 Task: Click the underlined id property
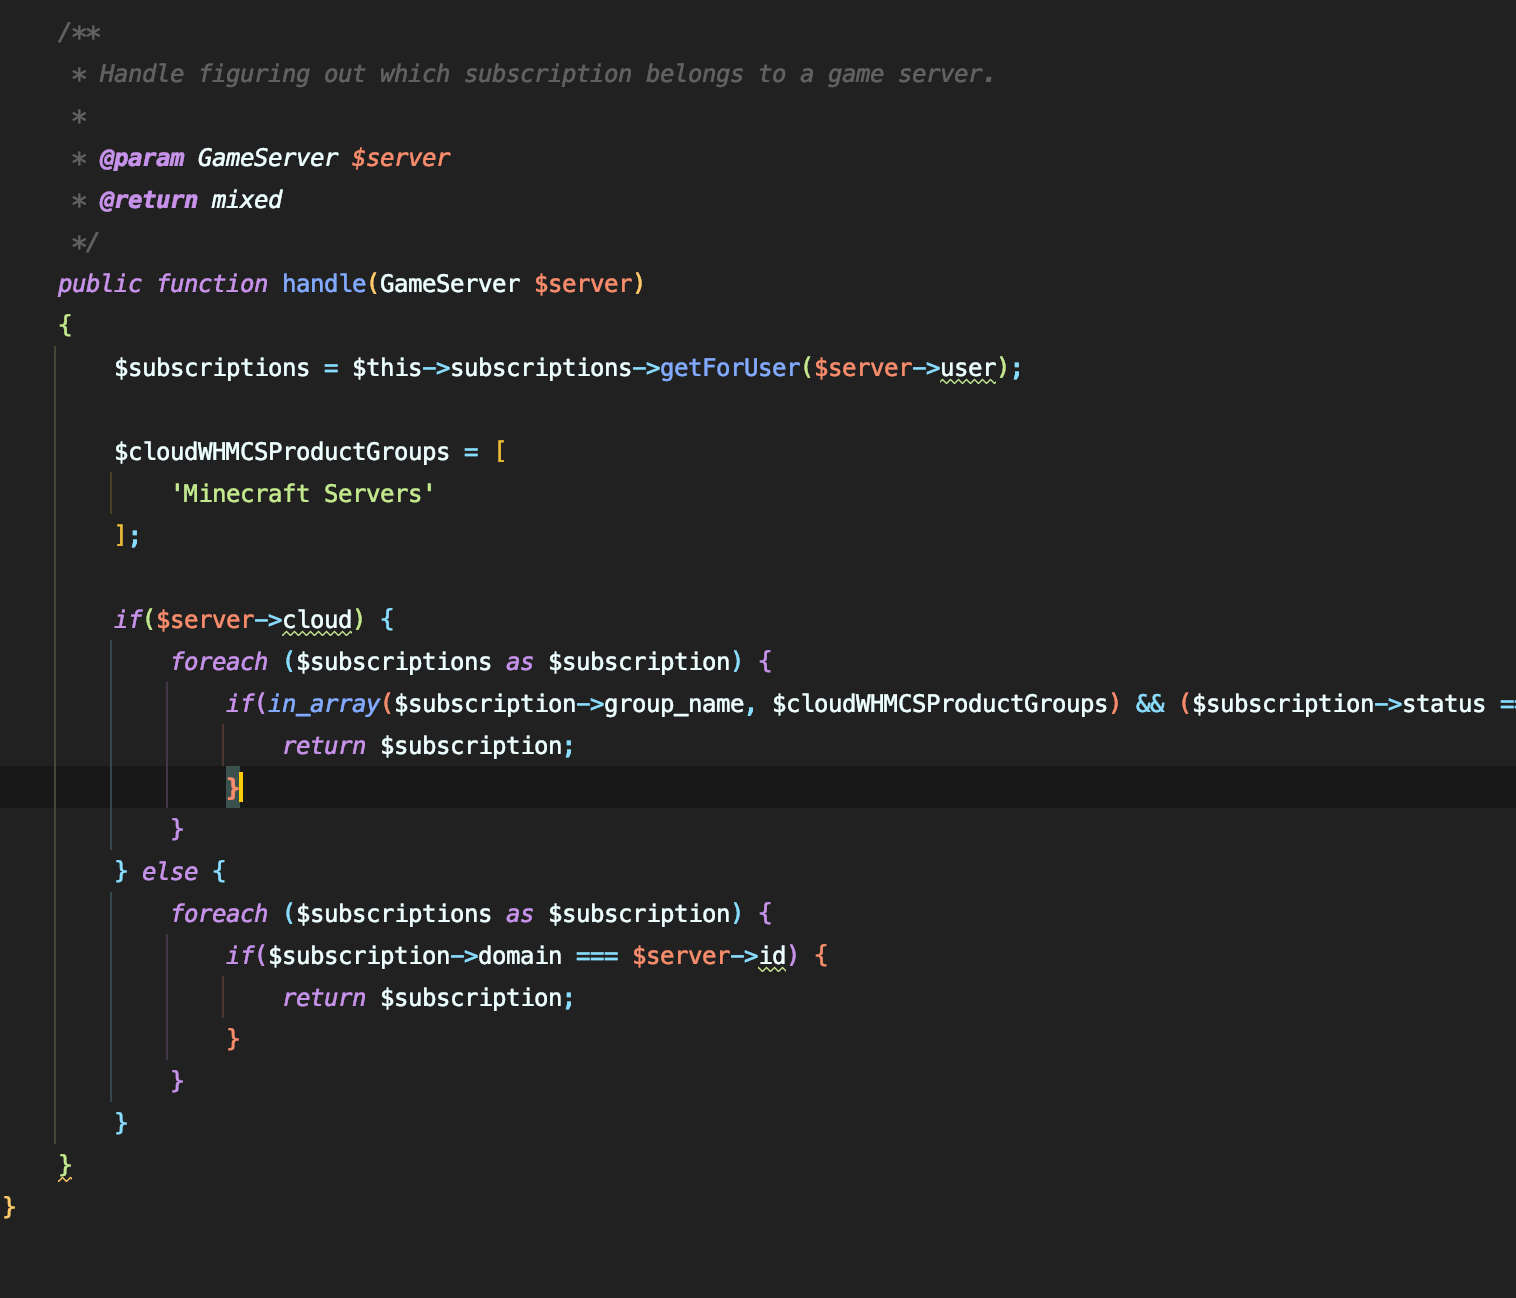tap(772, 956)
